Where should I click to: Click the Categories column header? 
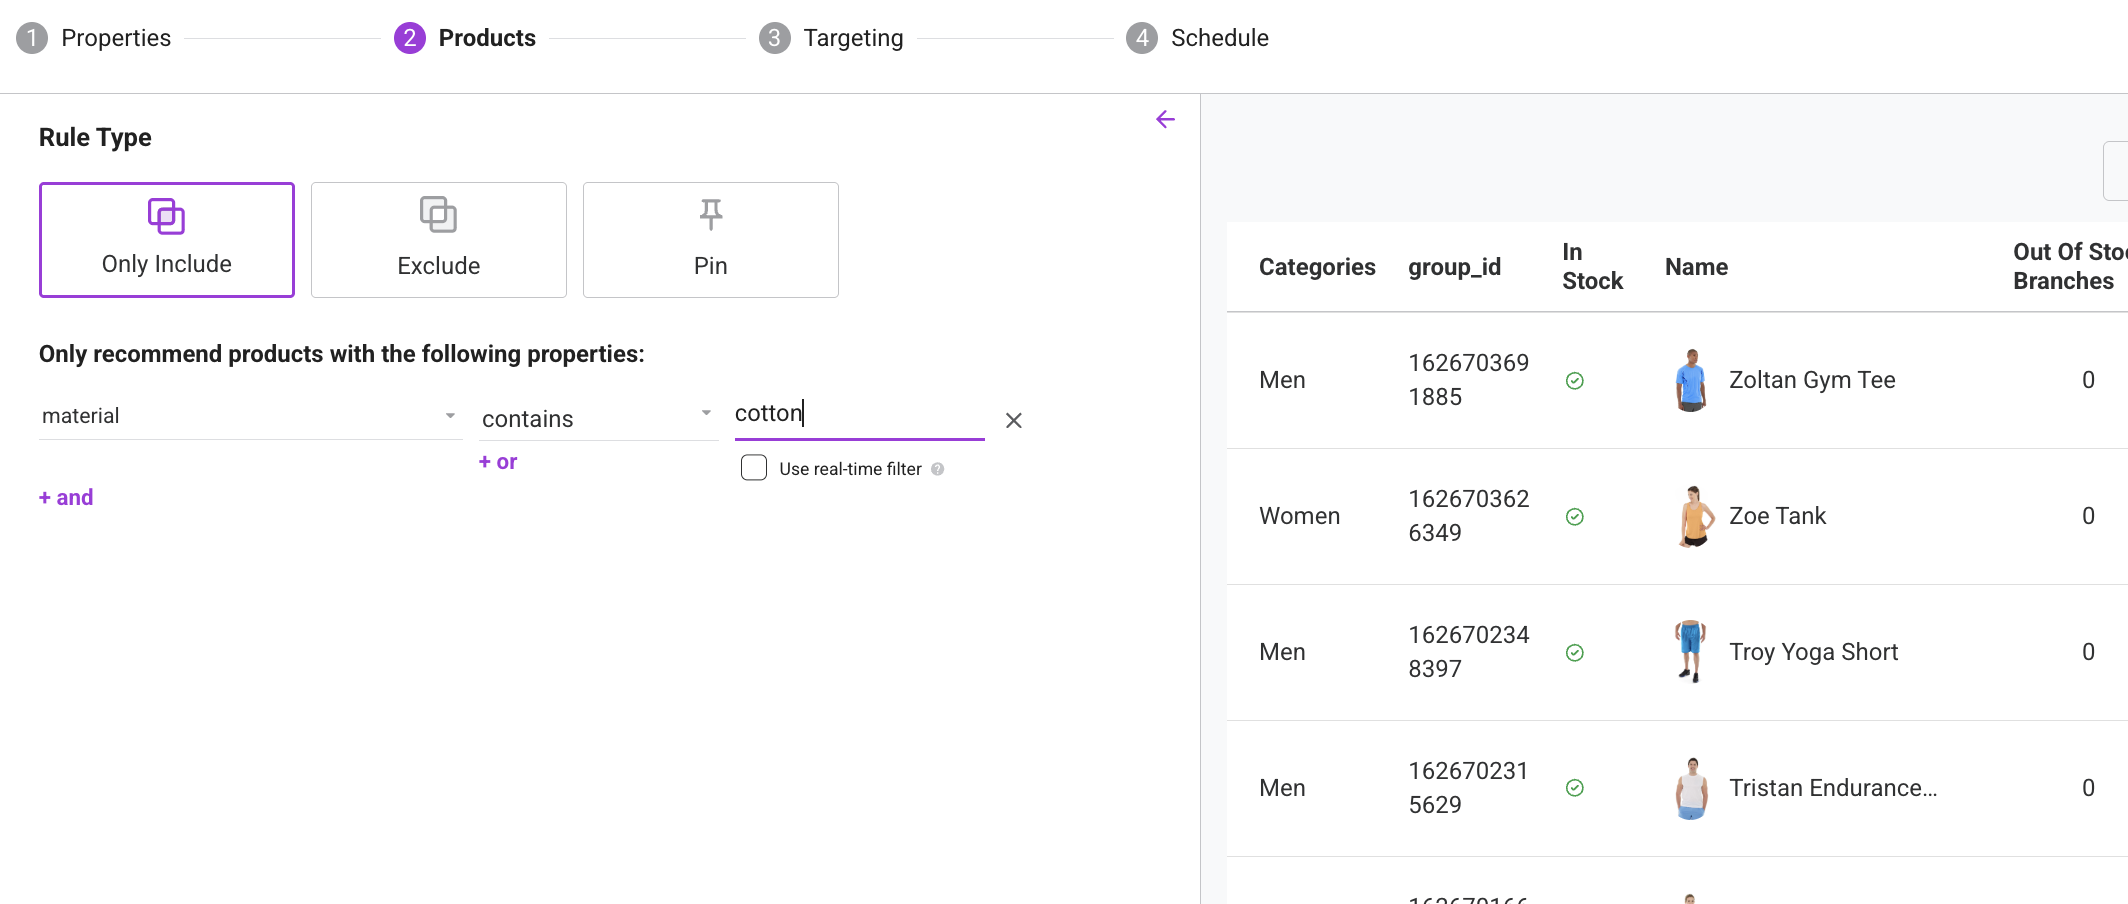(x=1317, y=267)
